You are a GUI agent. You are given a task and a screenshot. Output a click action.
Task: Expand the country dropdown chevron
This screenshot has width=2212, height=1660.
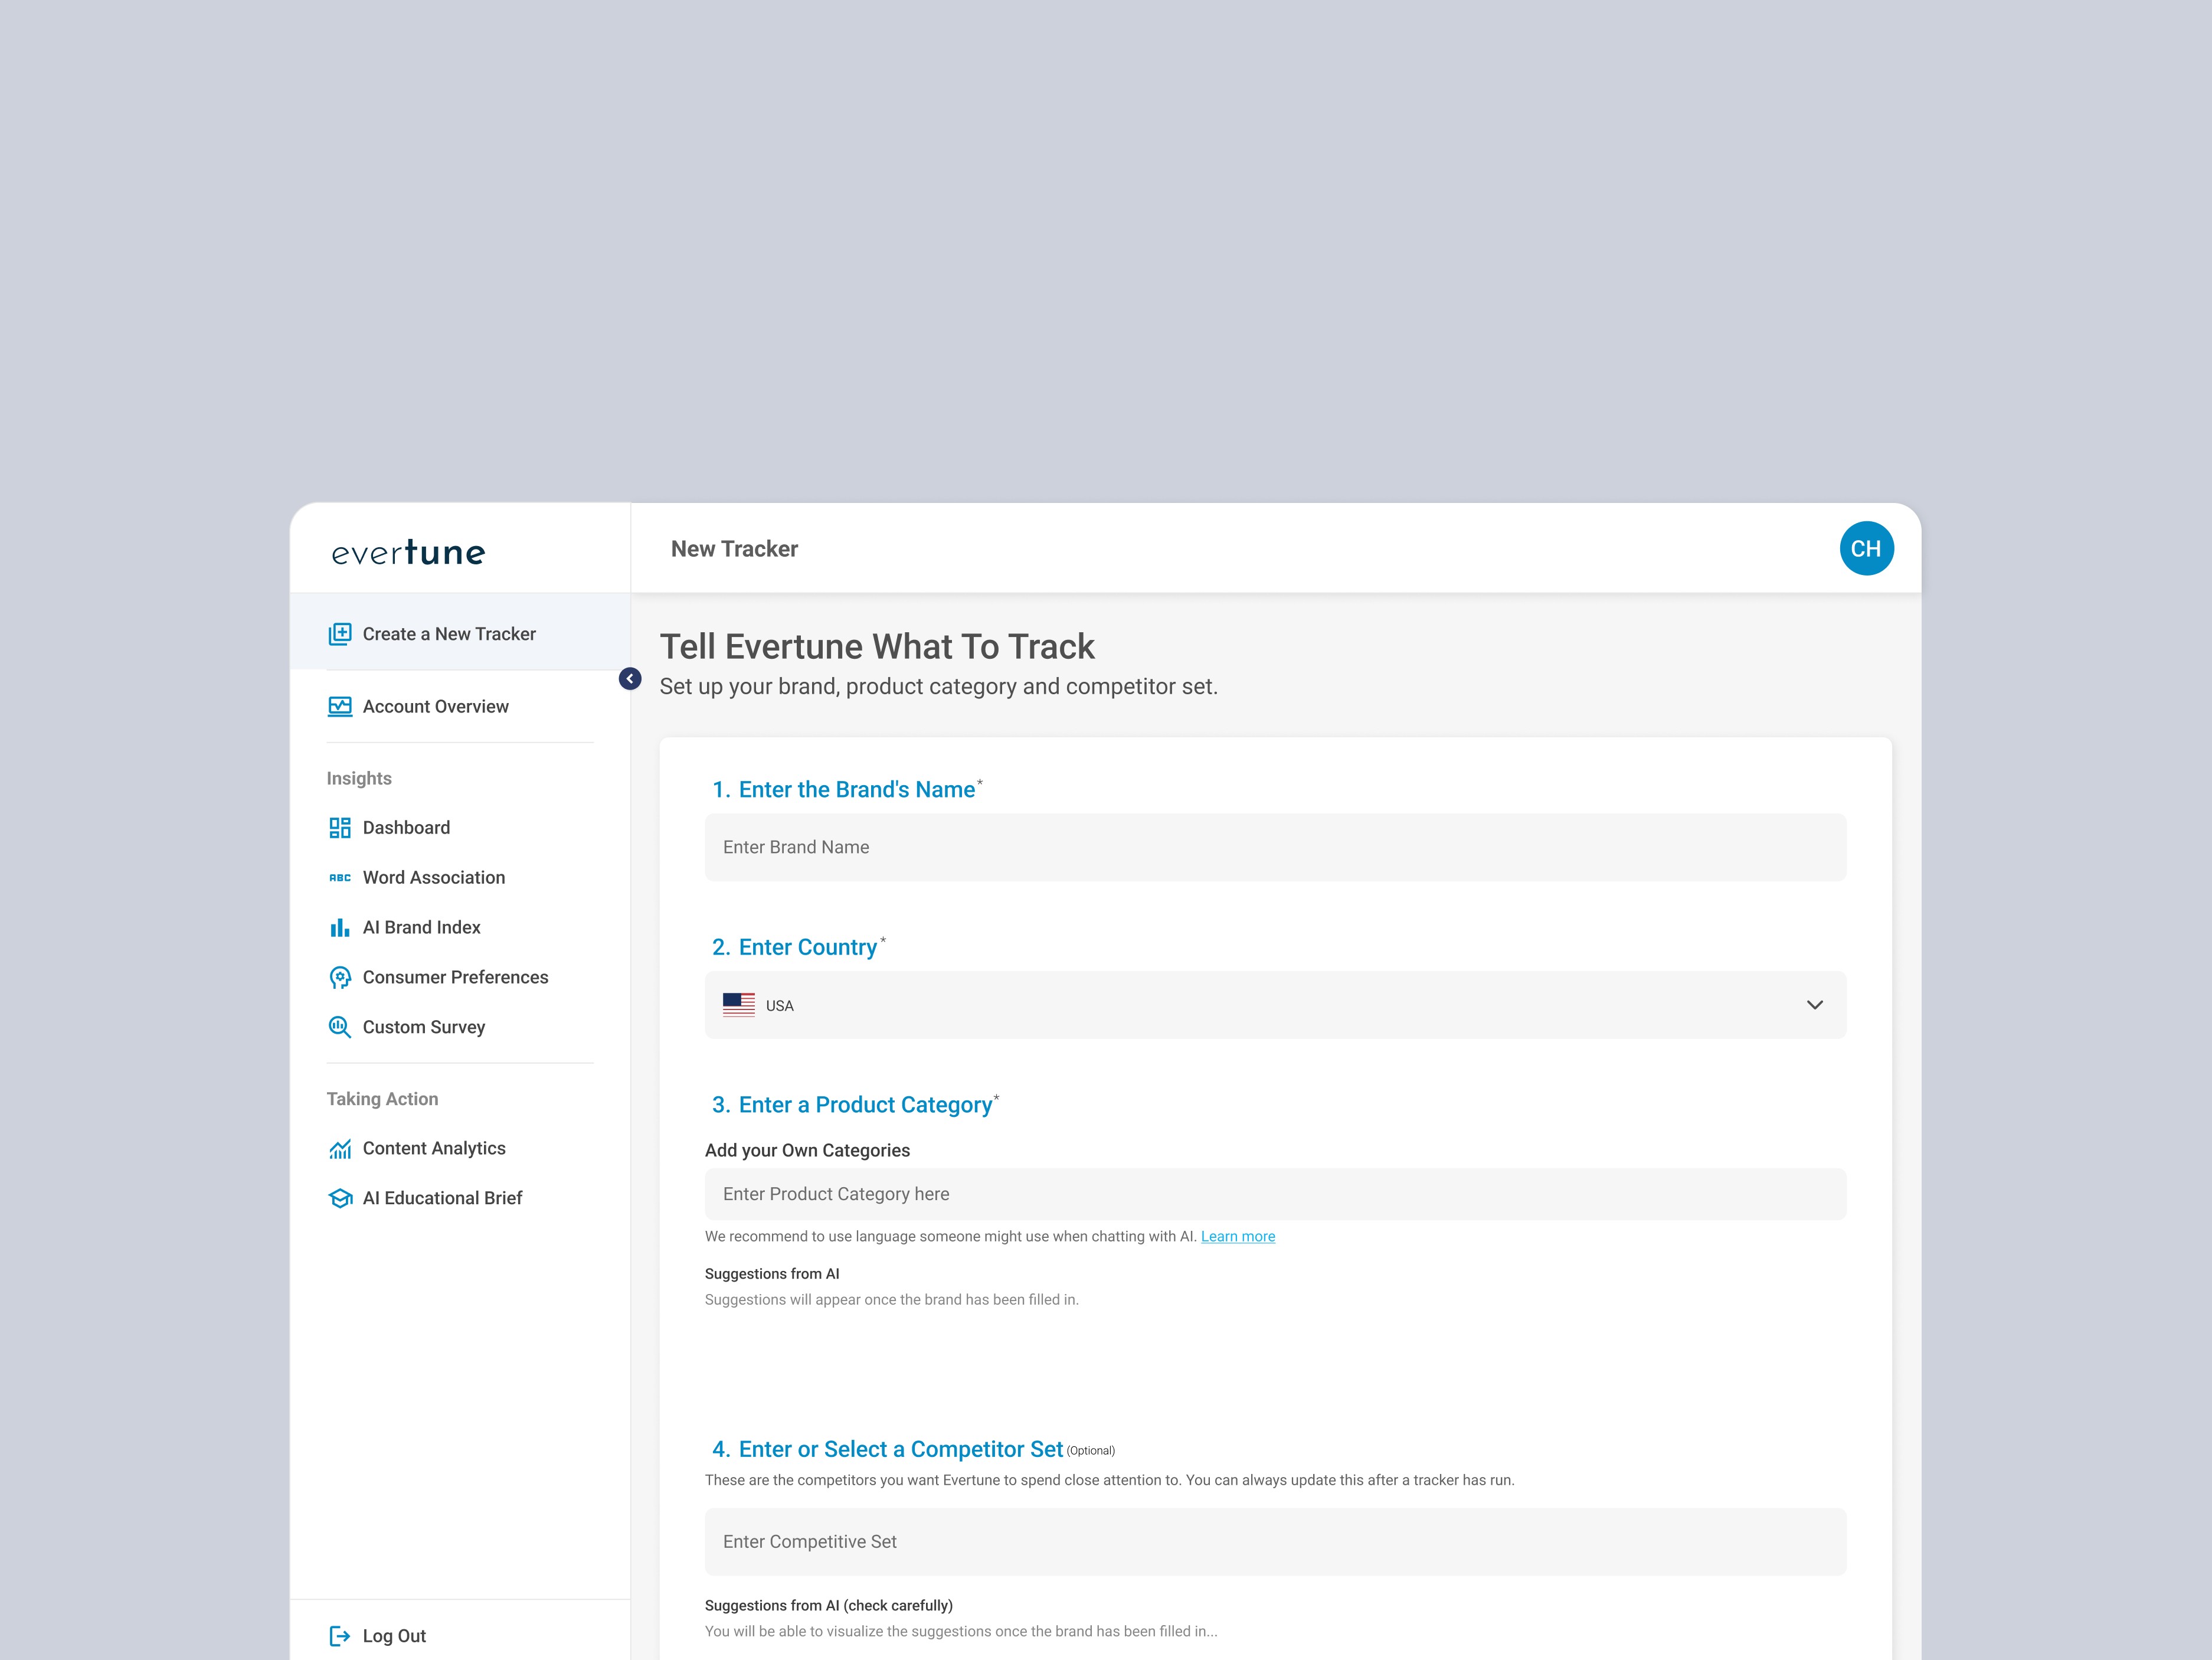point(1814,1005)
